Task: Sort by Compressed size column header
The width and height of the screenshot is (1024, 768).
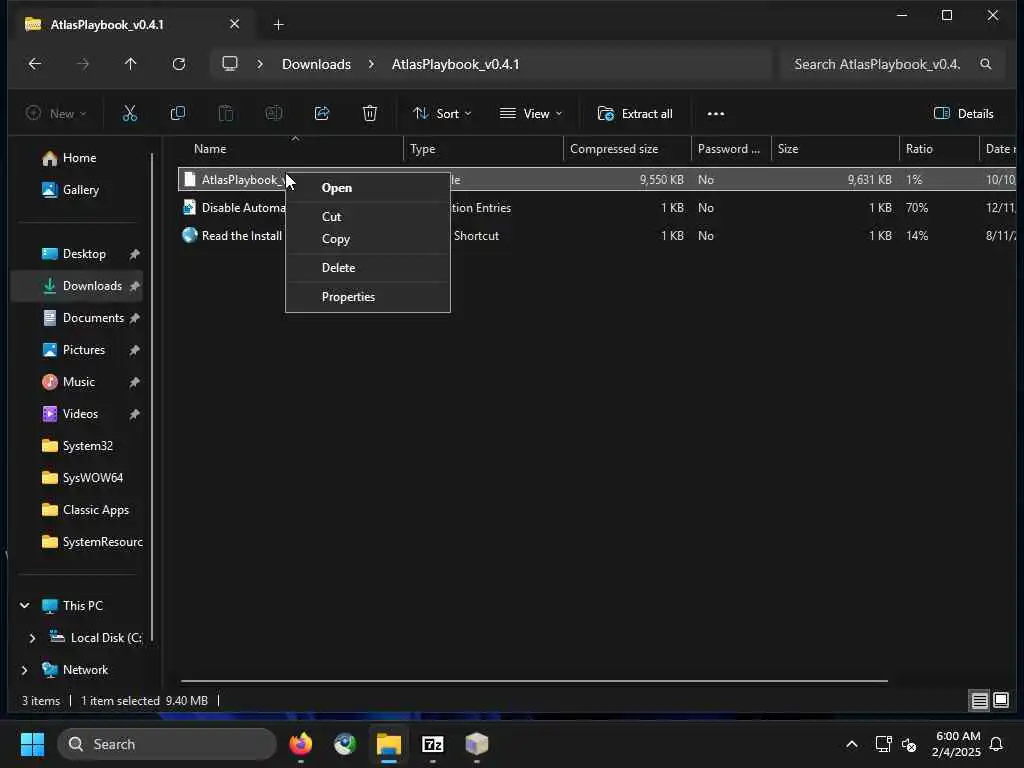Action: [x=628, y=149]
